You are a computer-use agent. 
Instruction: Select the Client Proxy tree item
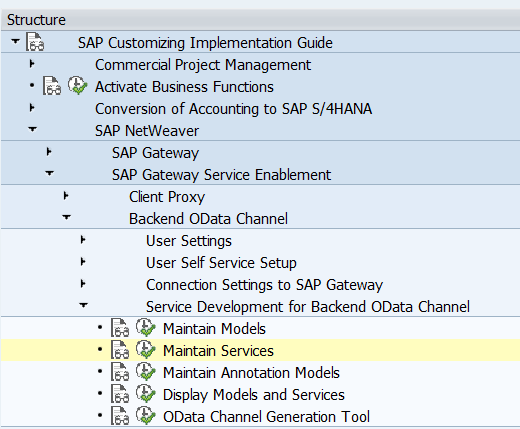point(167,197)
